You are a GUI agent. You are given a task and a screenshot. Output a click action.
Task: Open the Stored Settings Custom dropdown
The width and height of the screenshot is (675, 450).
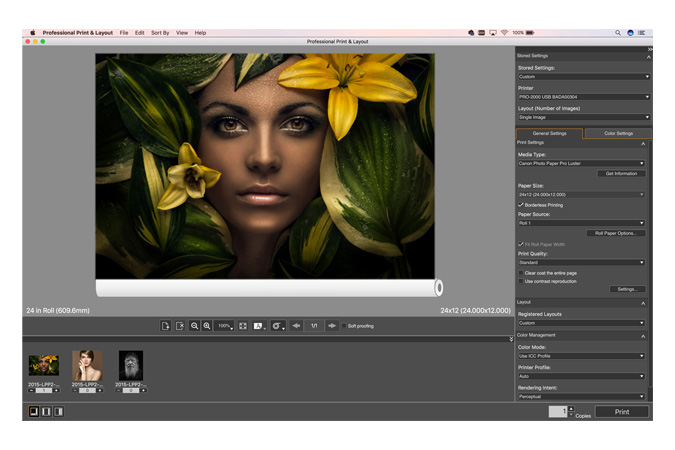pos(583,77)
